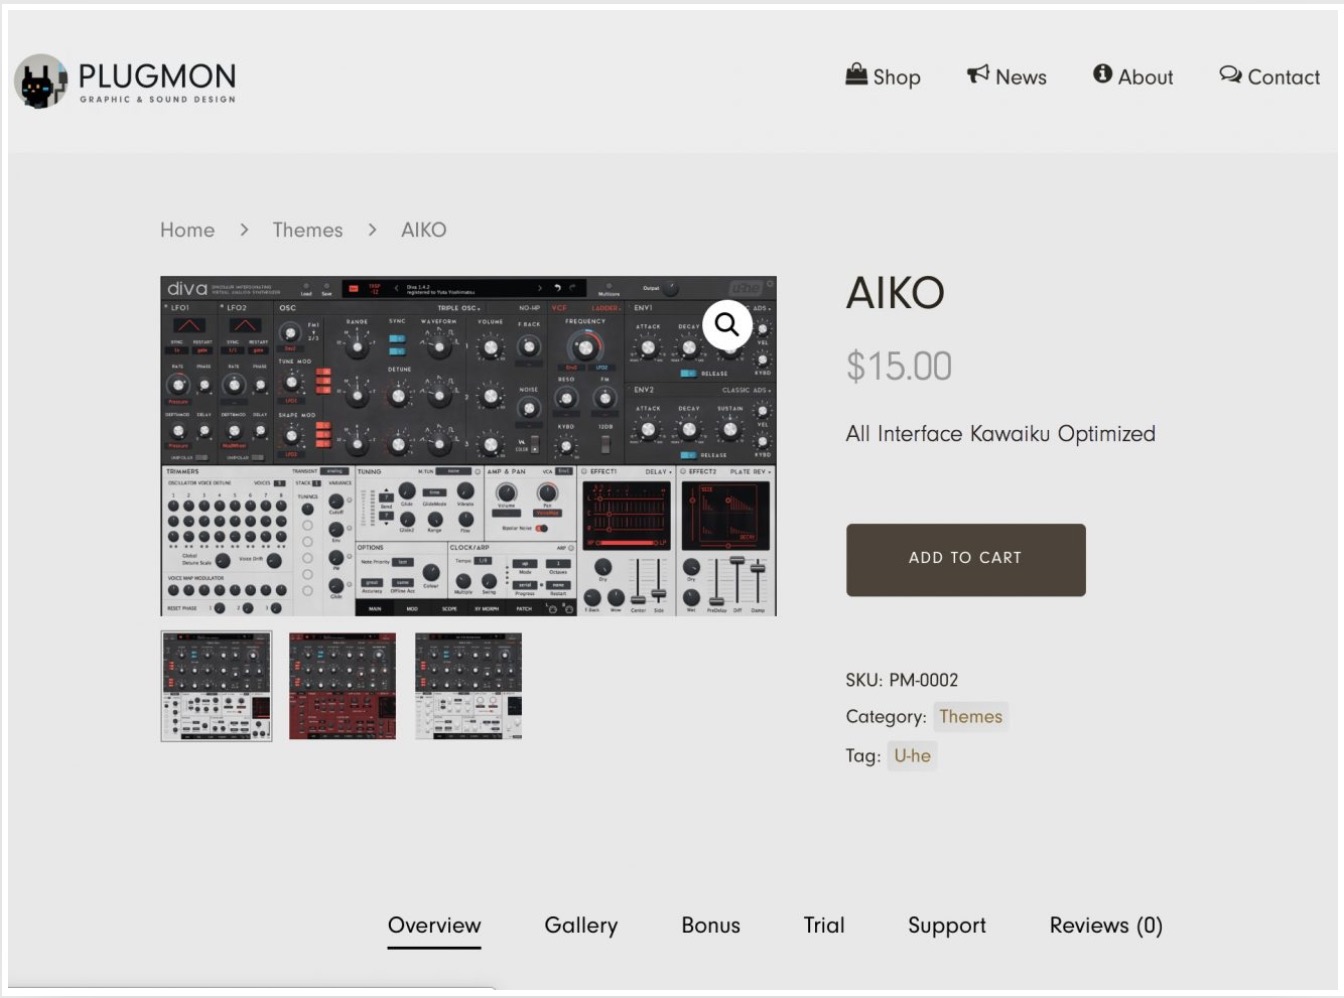1344x998 pixels.
Task: Select the first dark-and-white skin thumbnail
Action: [216, 686]
